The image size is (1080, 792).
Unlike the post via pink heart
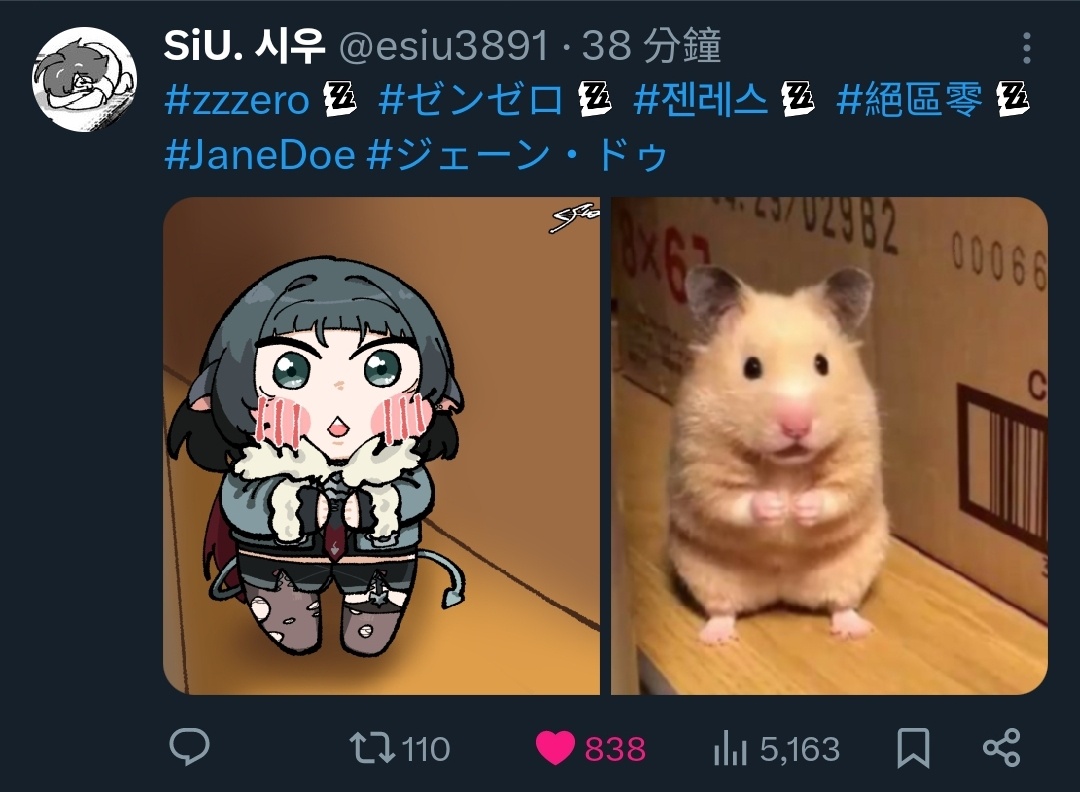[x=555, y=748]
